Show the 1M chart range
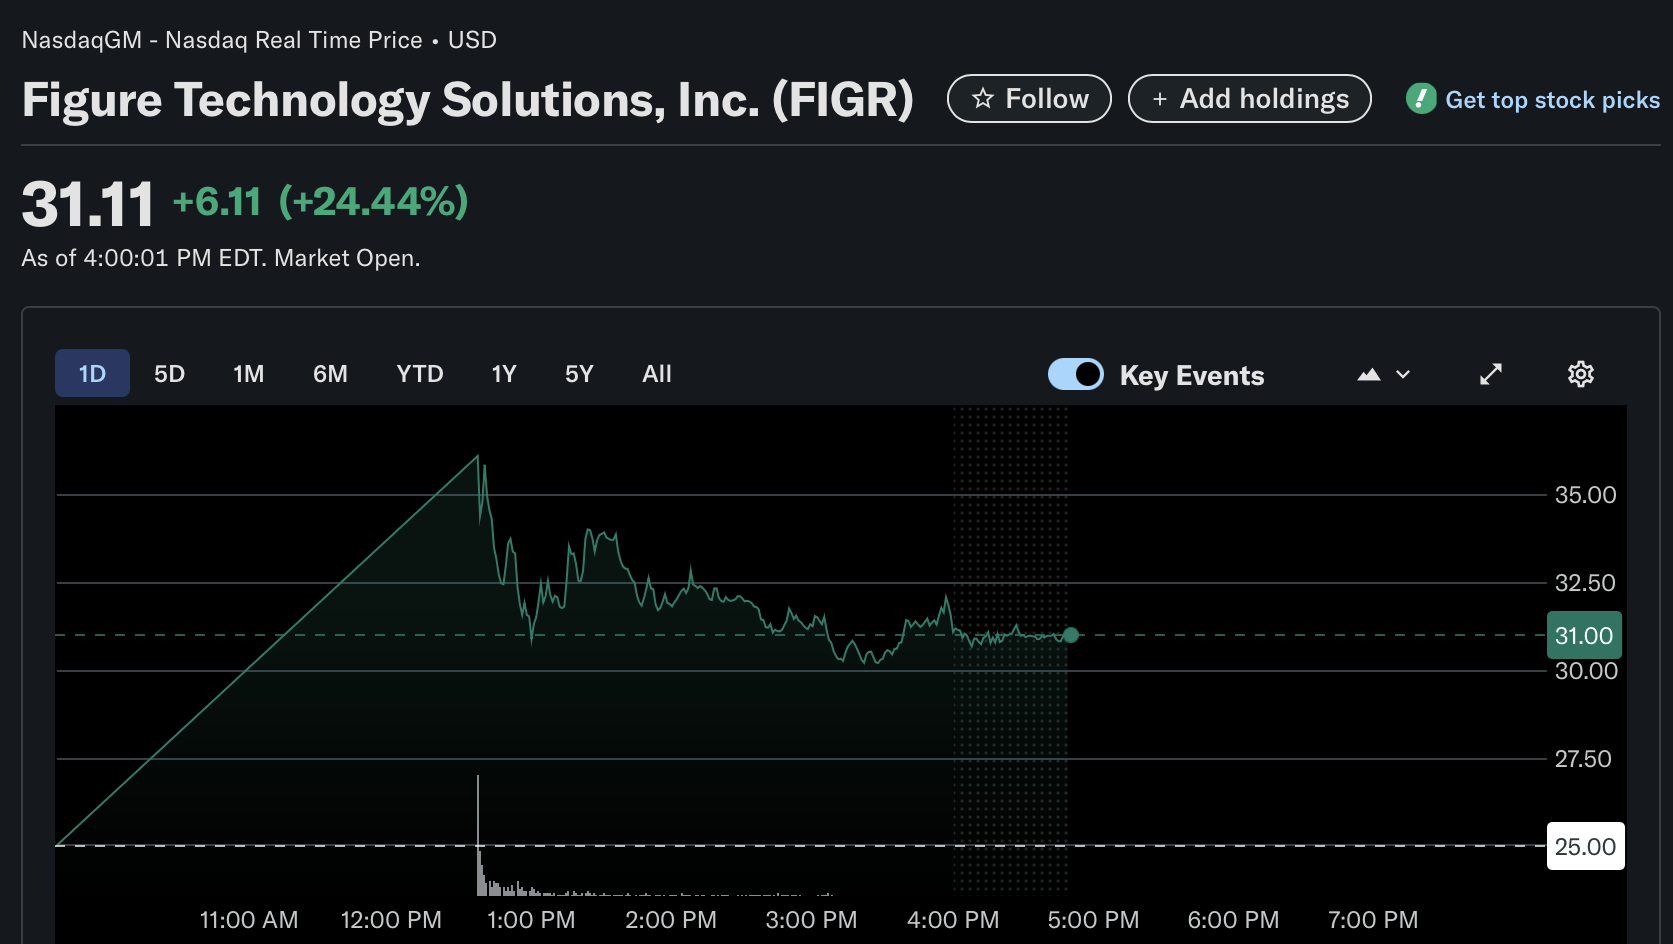 (x=248, y=374)
